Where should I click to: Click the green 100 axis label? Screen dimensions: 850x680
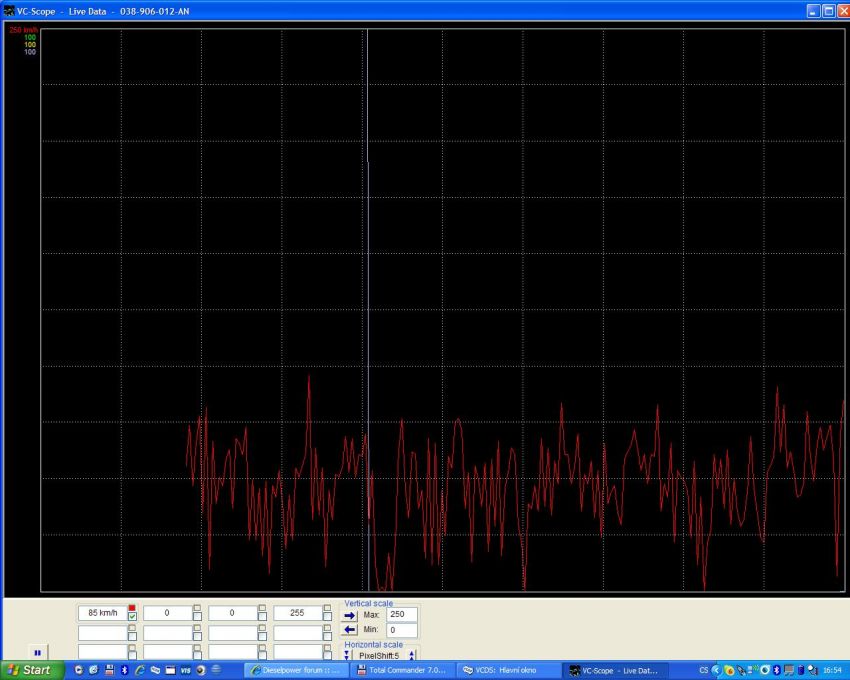click(x=30, y=37)
